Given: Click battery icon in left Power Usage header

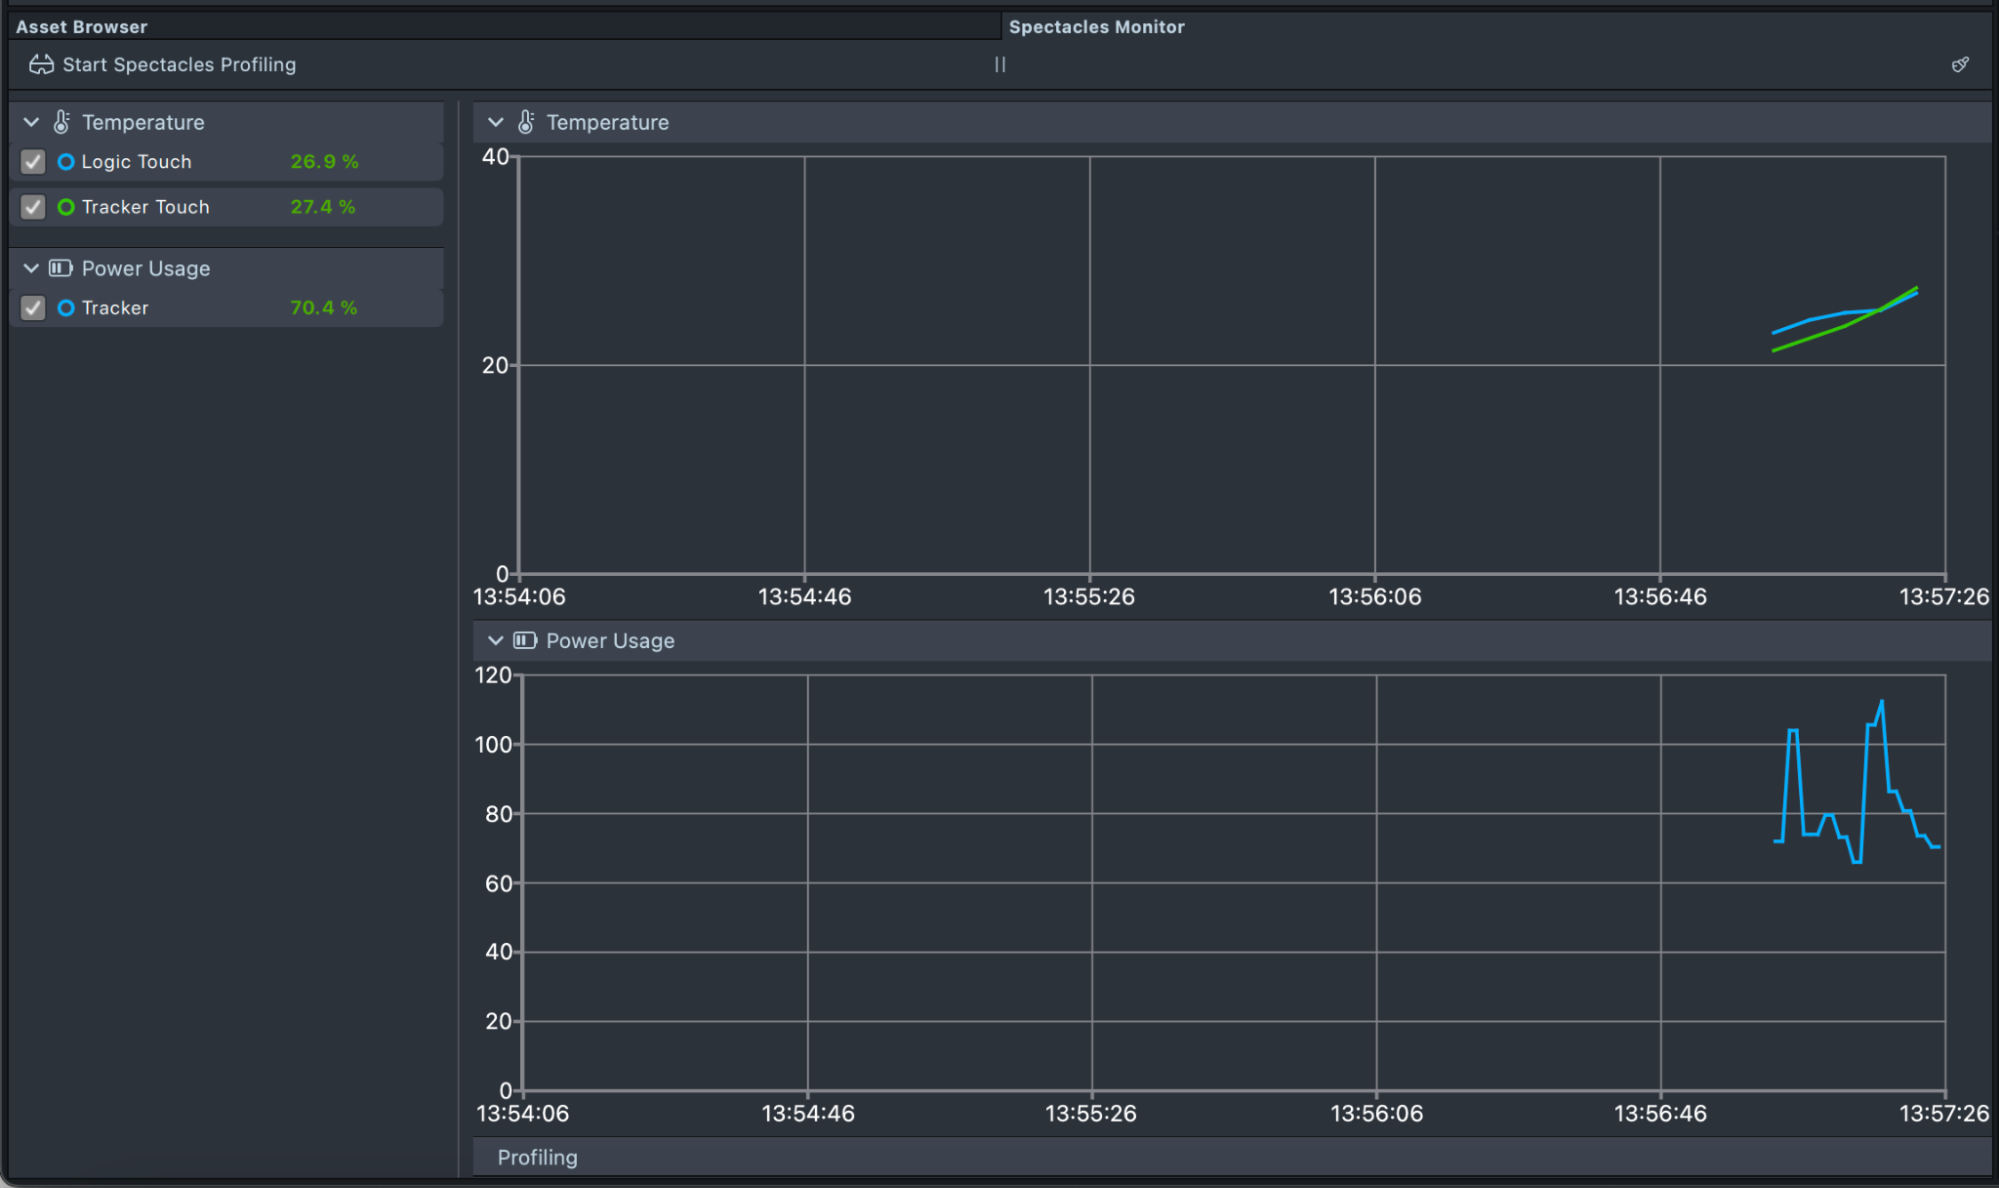Looking at the screenshot, I should [61, 268].
